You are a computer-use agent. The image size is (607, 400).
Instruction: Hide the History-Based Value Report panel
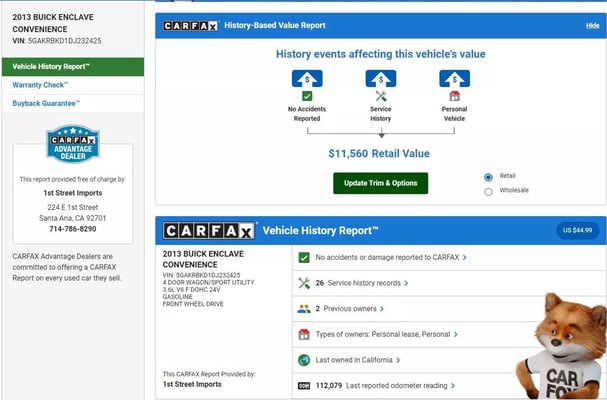(592, 26)
